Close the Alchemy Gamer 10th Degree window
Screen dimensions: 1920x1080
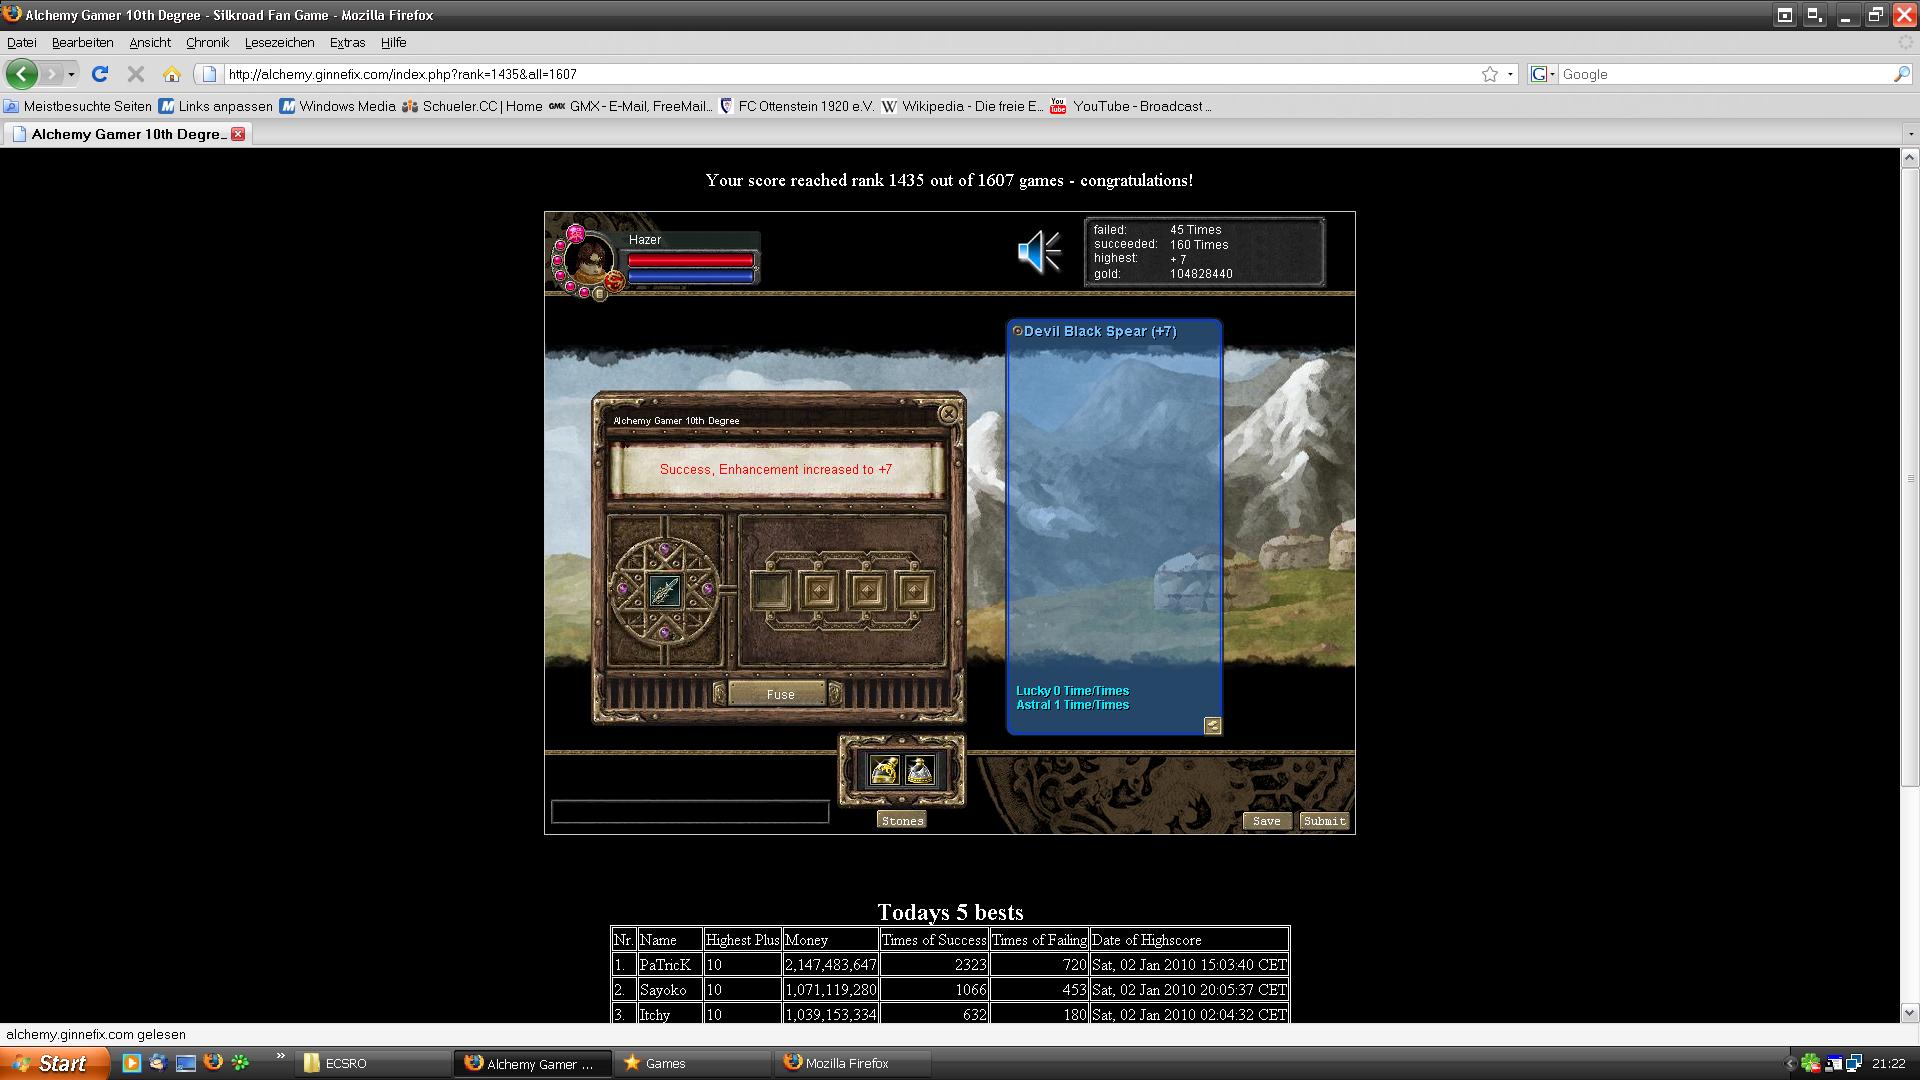pyautogui.click(x=948, y=413)
